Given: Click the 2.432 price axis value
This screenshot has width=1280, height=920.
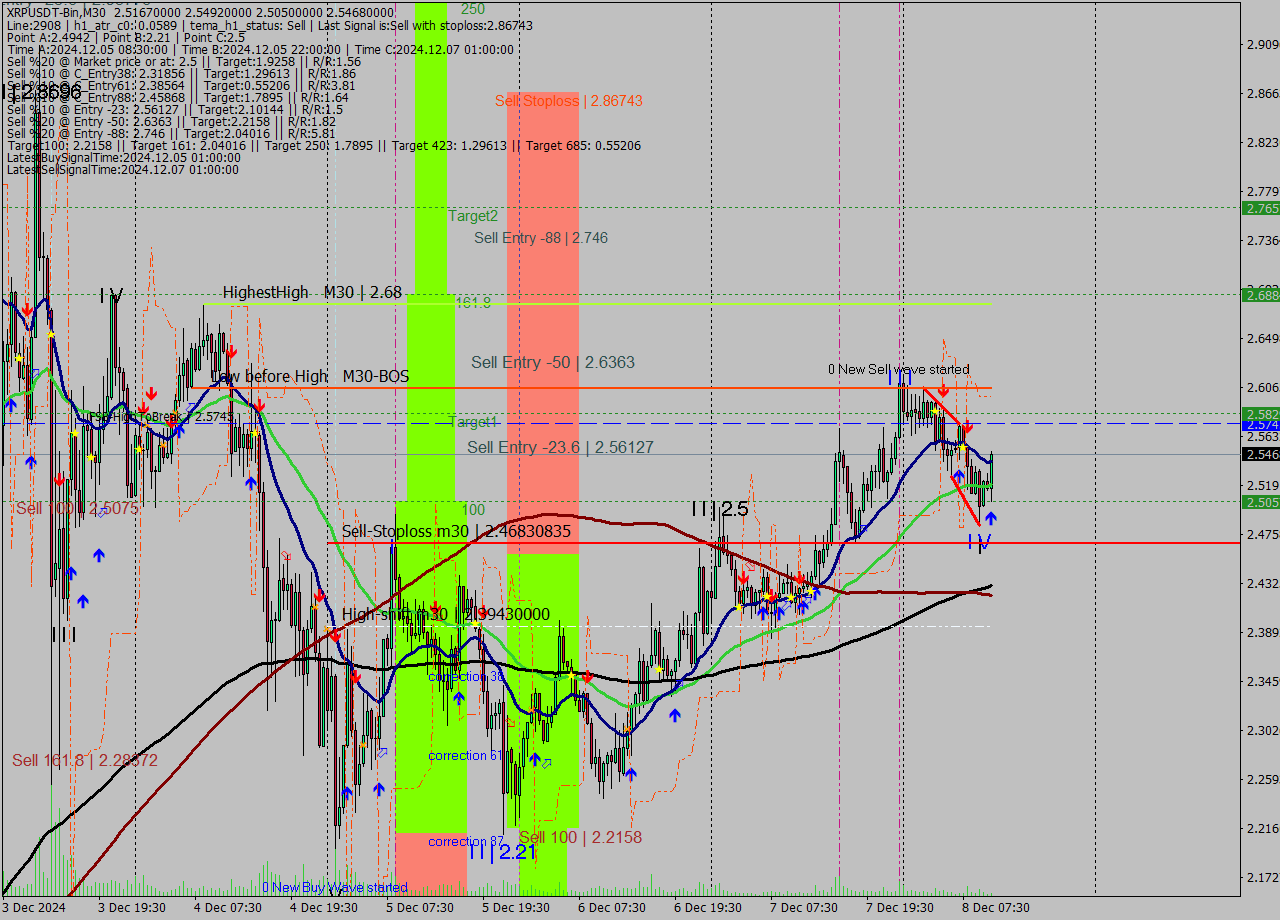Looking at the screenshot, I should pyautogui.click(x=1262, y=583).
